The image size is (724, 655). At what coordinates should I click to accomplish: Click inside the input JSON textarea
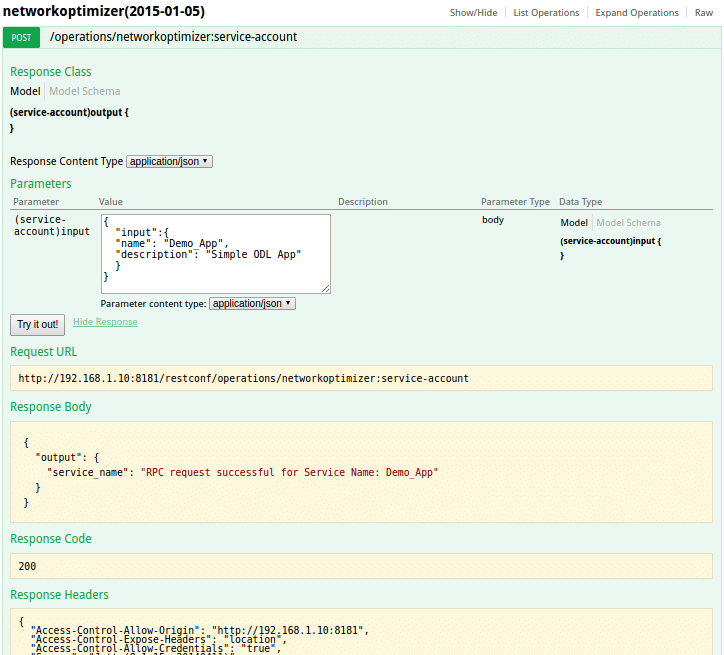[x=215, y=253]
